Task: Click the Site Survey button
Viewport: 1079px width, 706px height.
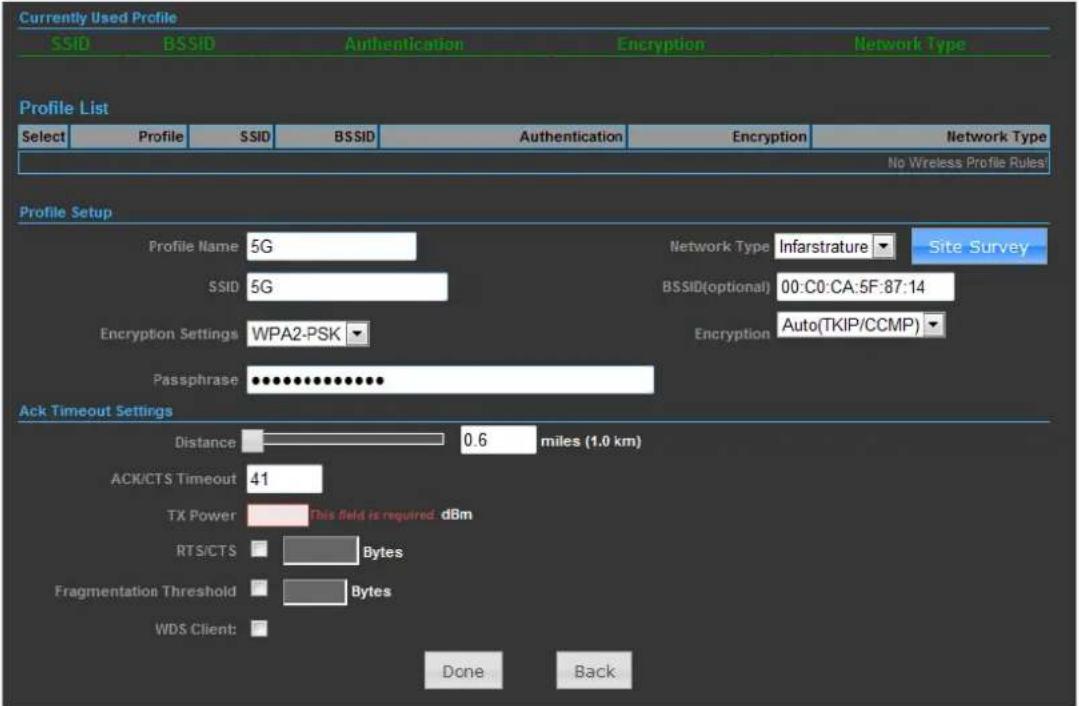Action: point(979,246)
